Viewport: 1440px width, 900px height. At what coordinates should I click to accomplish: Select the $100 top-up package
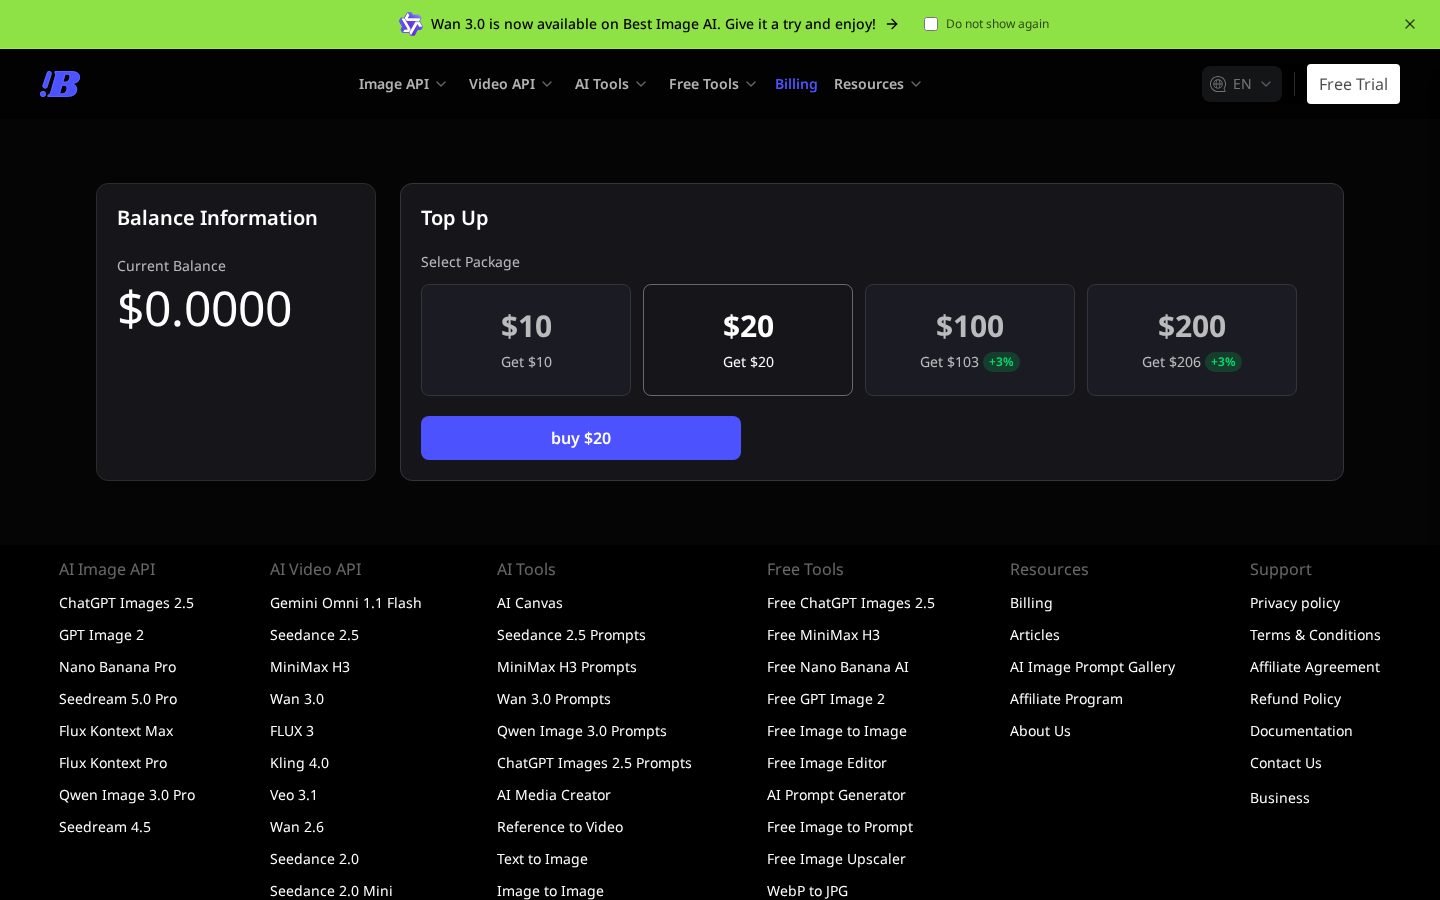pos(970,340)
